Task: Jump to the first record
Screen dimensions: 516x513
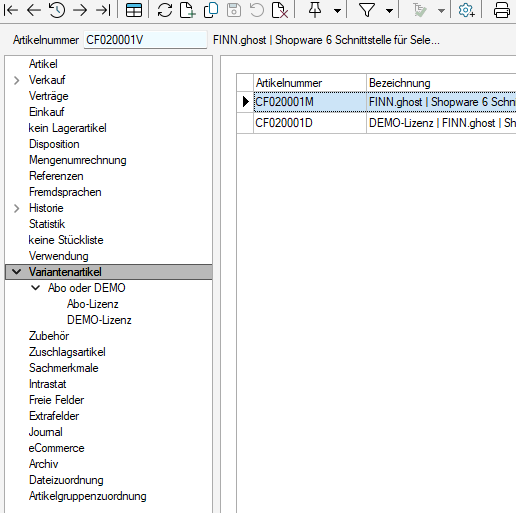Action: pyautogui.click(x=11, y=10)
